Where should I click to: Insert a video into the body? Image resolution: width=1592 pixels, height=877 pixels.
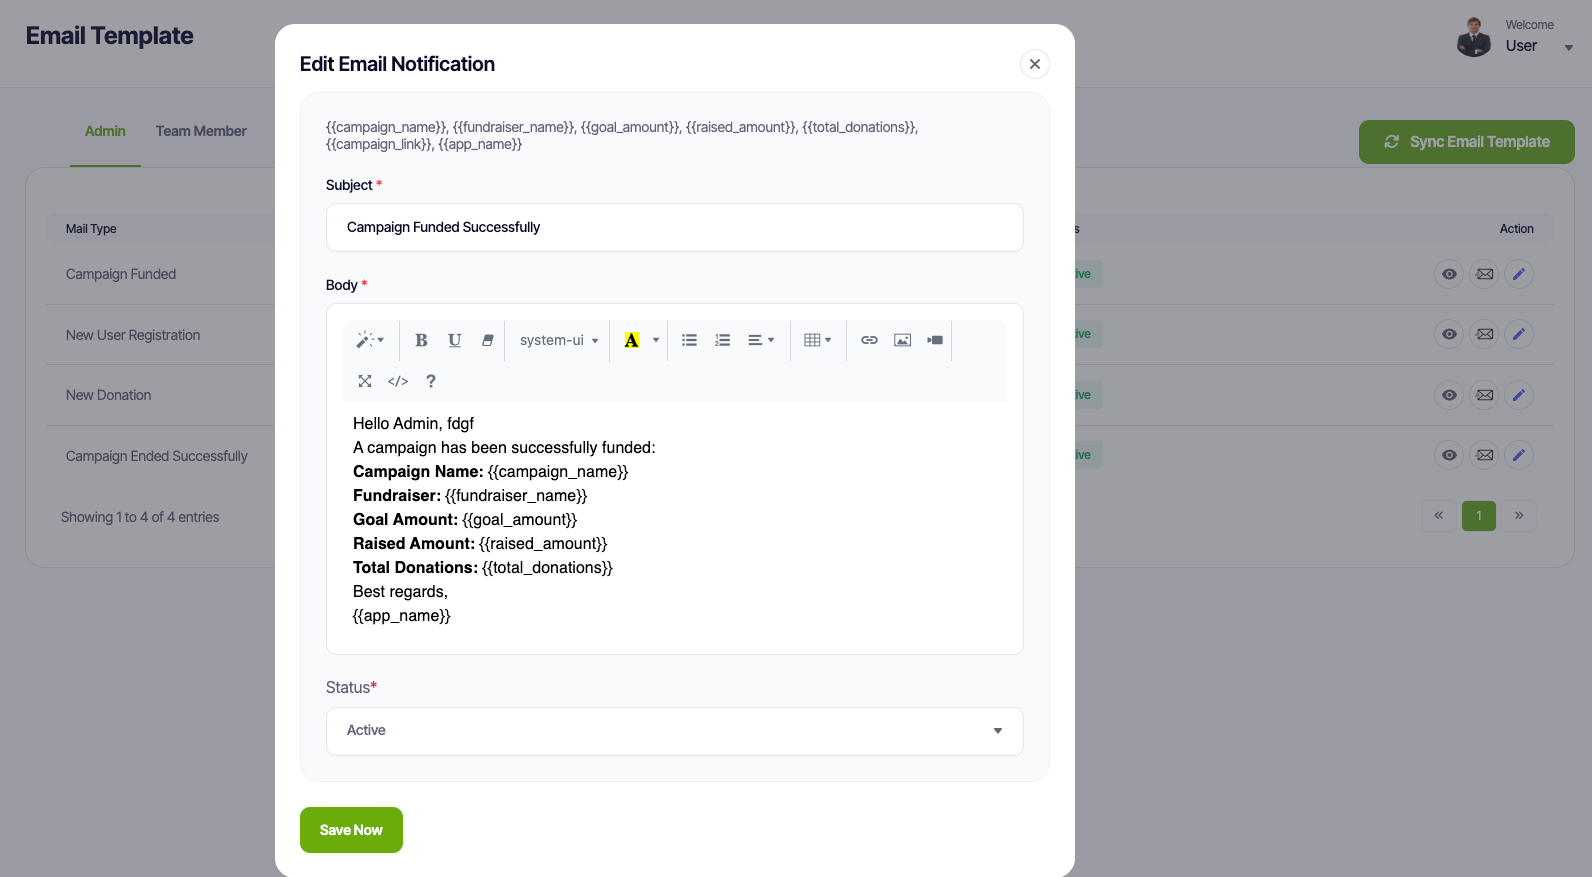pos(935,340)
